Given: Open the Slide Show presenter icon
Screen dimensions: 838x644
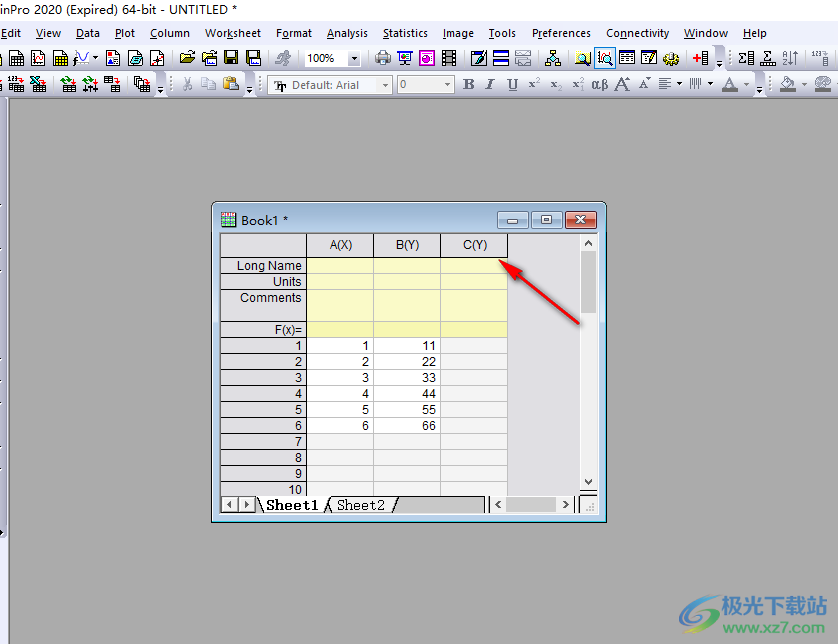Looking at the screenshot, I should [405, 58].
